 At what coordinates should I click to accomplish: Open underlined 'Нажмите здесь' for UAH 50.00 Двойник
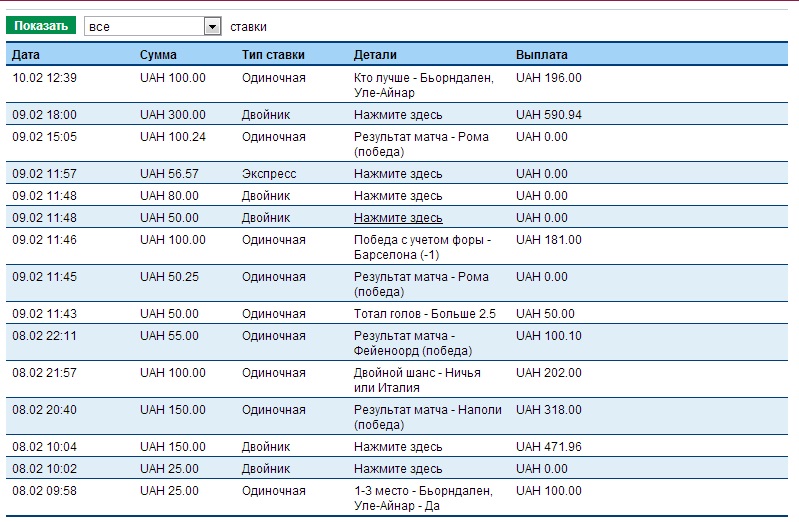pyautogui.click(x=398, y=218)
